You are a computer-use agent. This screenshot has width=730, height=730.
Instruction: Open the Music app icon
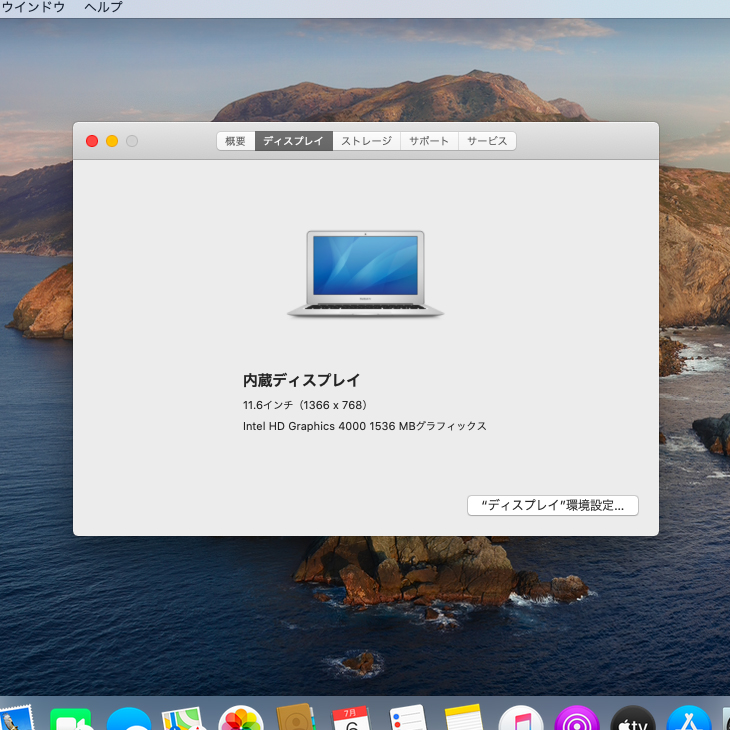pyautogui.click(x=520, y=719)
